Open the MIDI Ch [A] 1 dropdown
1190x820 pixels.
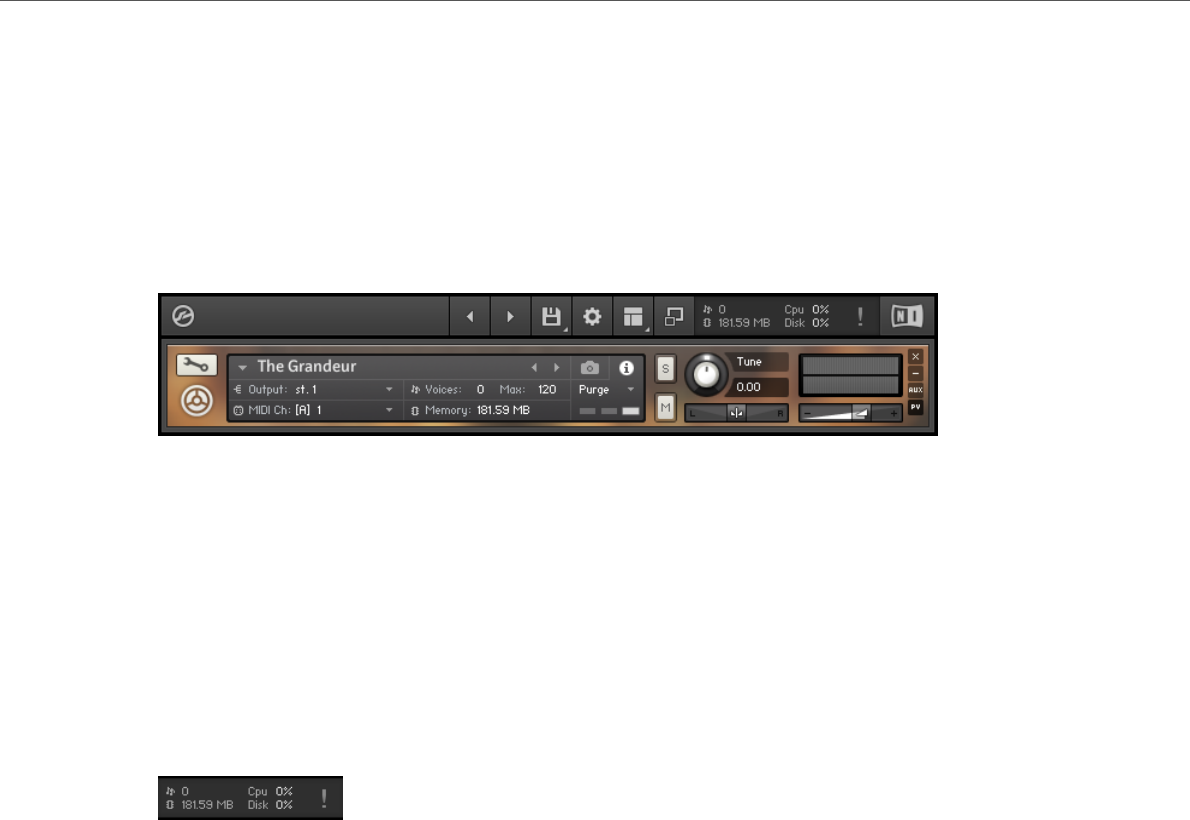(313, 410)
